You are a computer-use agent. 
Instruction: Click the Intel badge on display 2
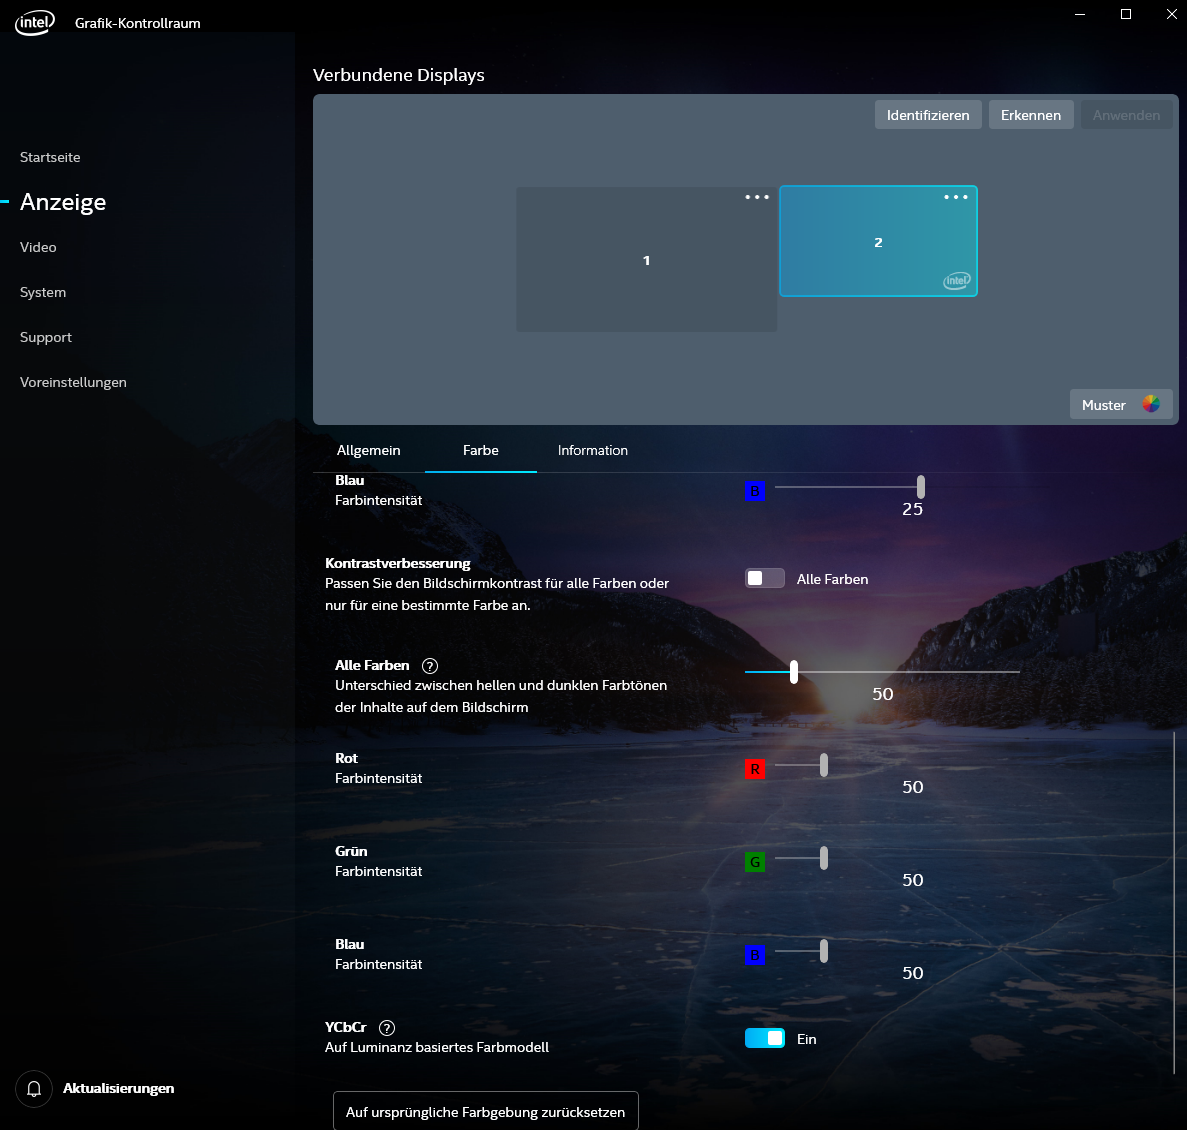click(x=957, y=281)
